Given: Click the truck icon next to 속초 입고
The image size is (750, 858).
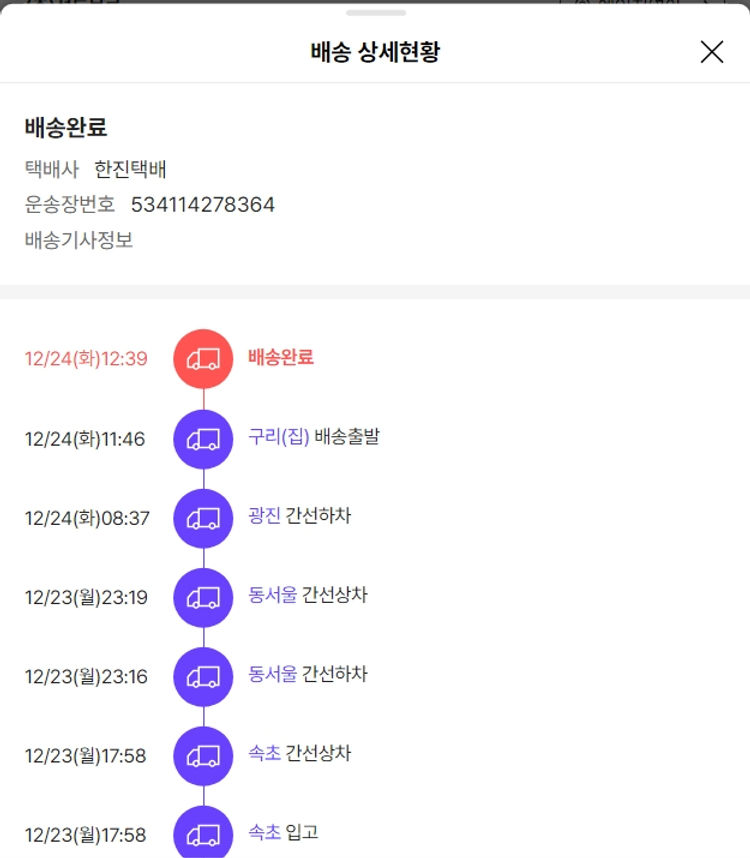Looking at the screenshot, I should (x=203, y=834).
